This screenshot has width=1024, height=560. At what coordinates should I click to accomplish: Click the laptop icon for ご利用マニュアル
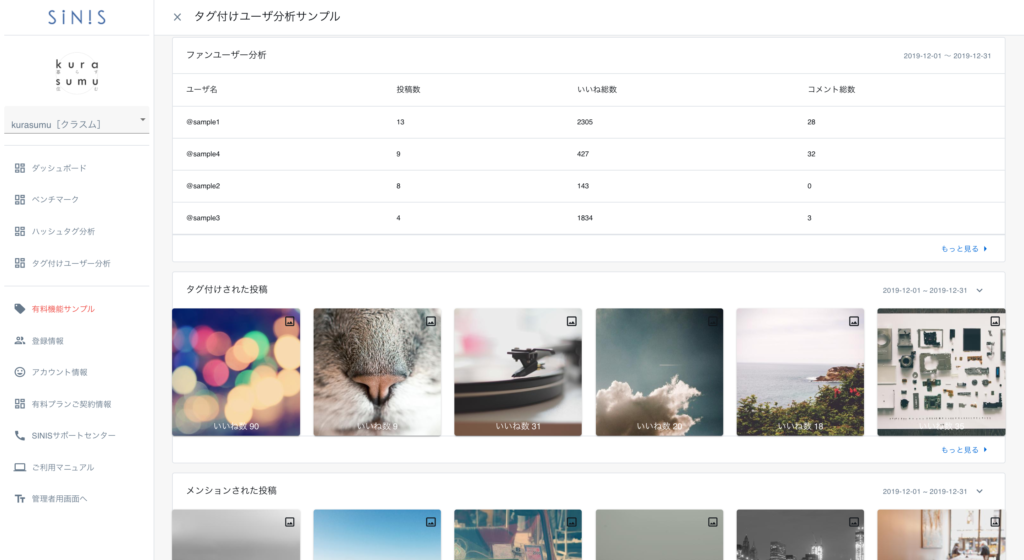(x=20, y=467)
